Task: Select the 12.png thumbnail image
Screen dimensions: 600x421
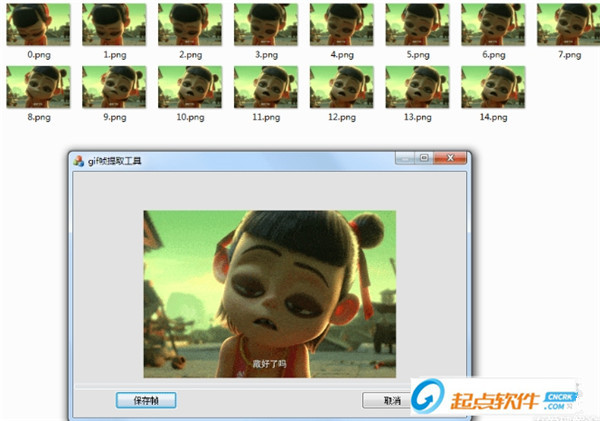Action: click(x=342, y=87)
